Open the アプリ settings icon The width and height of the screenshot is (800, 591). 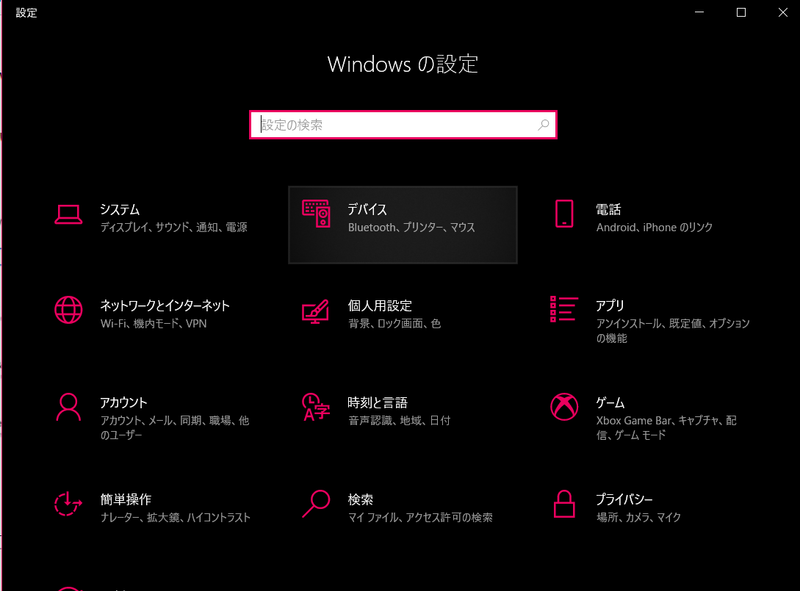point(562,310)
